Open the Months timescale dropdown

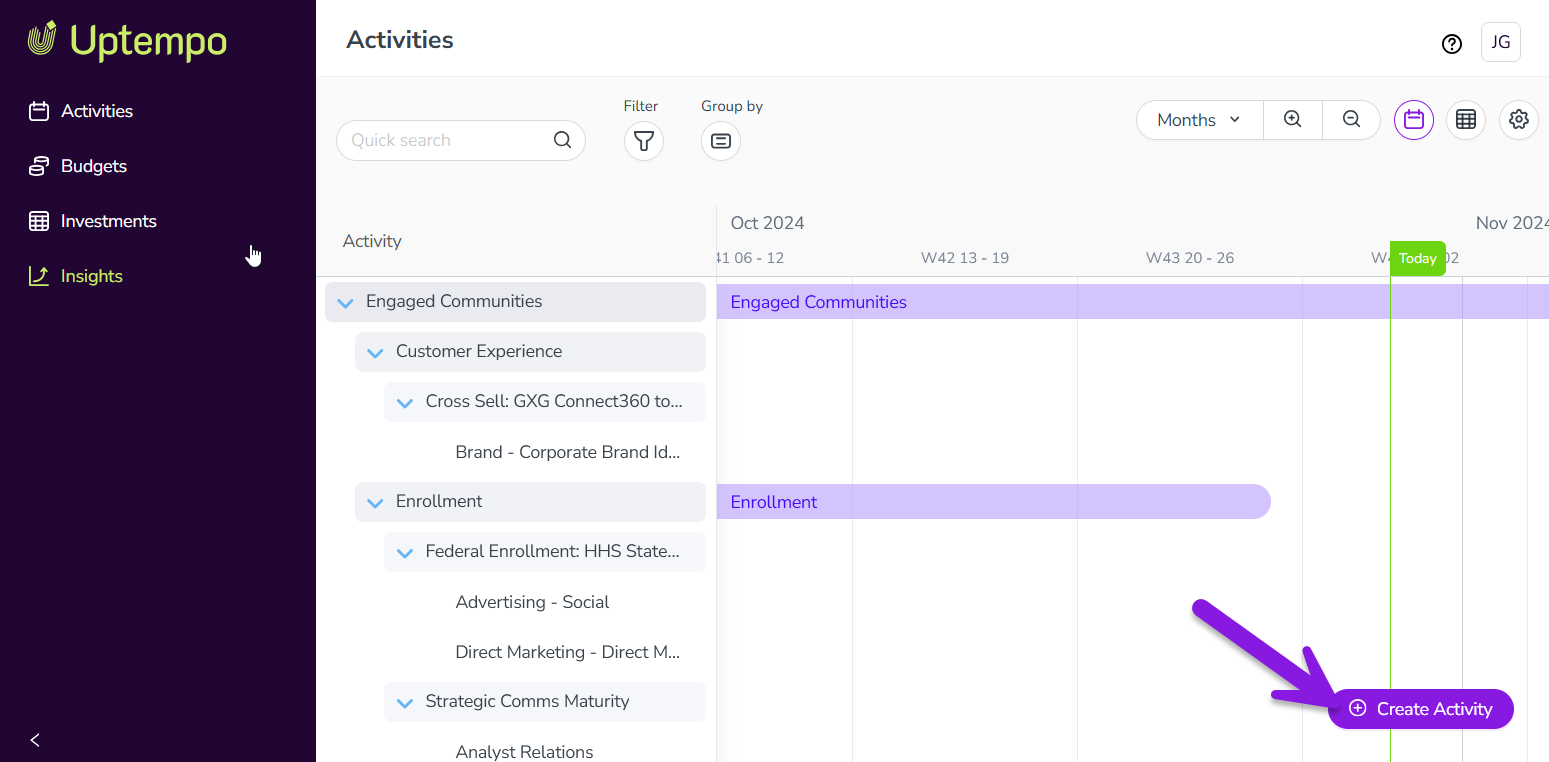pos(1199,120)
